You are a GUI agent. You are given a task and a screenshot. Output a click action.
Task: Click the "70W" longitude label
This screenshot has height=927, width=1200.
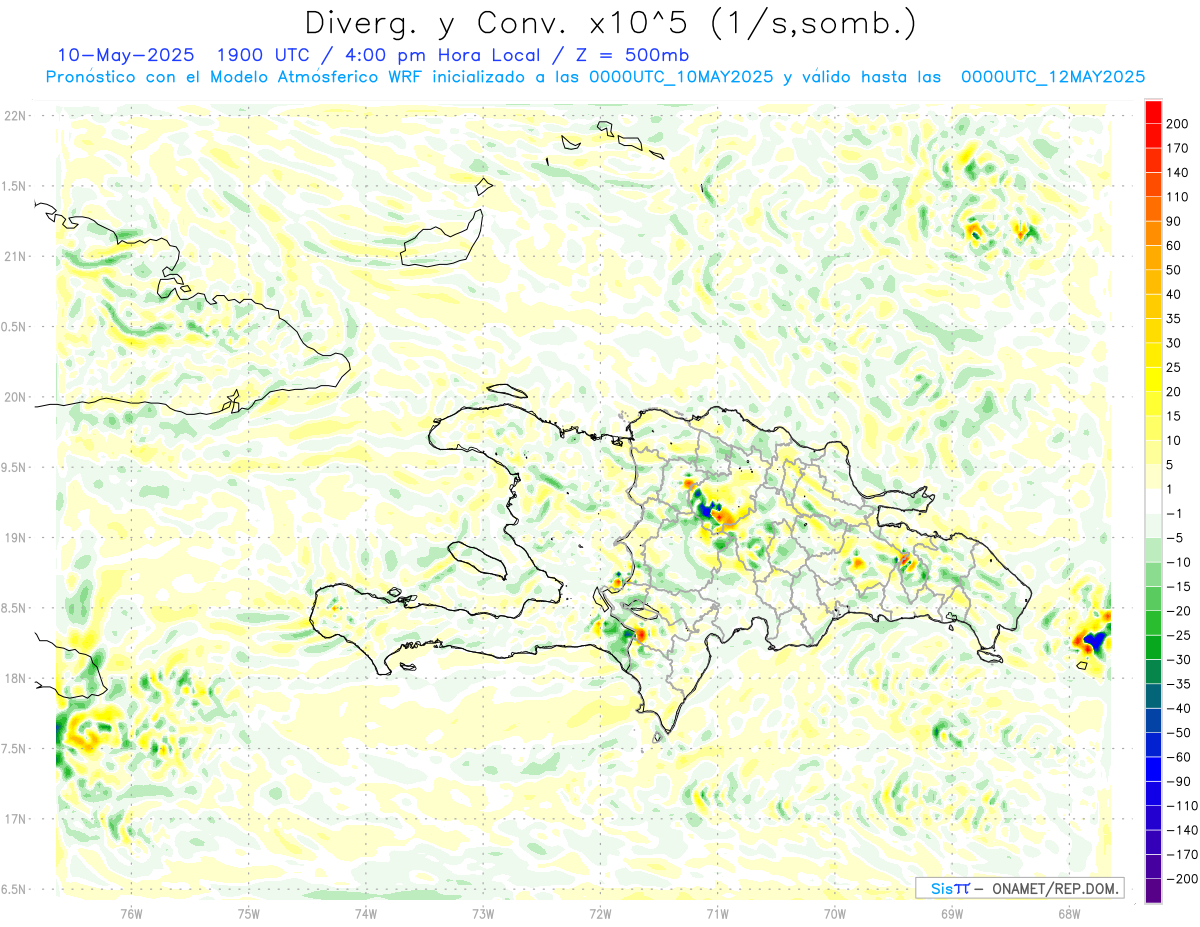click(x=835, y=912)
